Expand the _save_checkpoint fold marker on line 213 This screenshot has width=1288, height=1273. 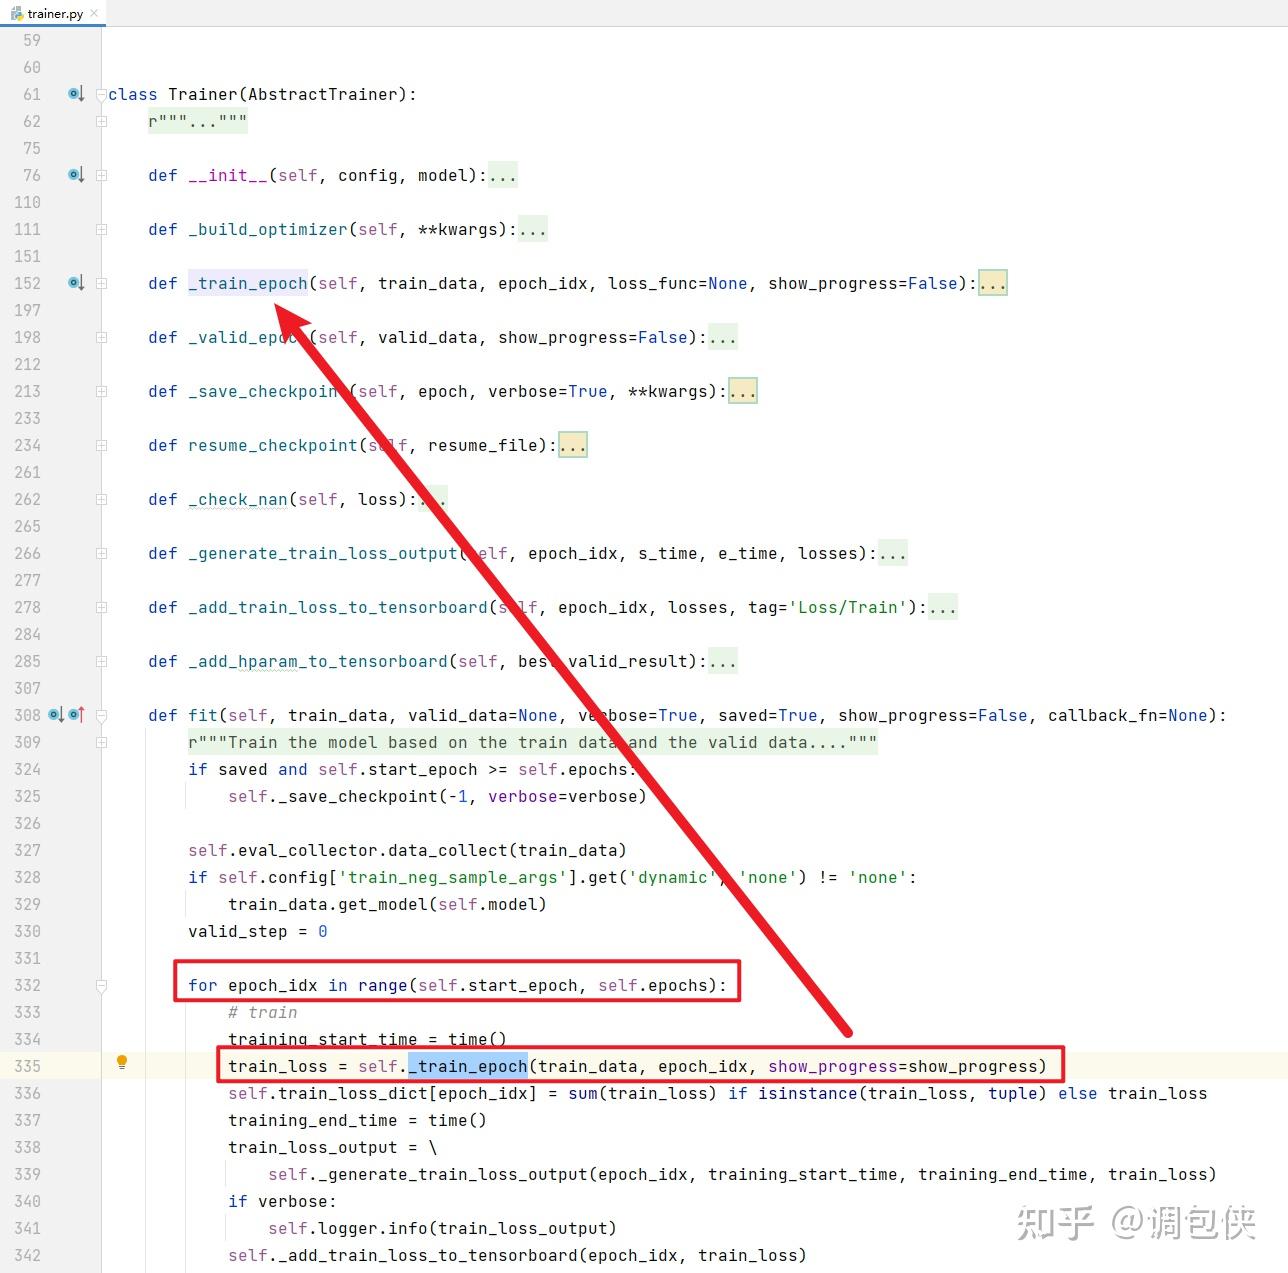tap(101, 391)
